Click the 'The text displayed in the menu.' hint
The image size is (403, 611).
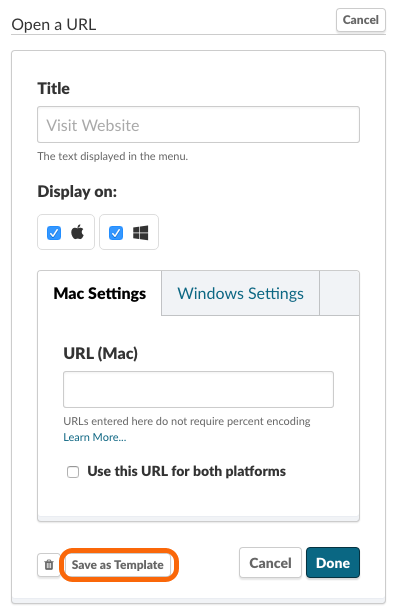[x=113, y=156]
